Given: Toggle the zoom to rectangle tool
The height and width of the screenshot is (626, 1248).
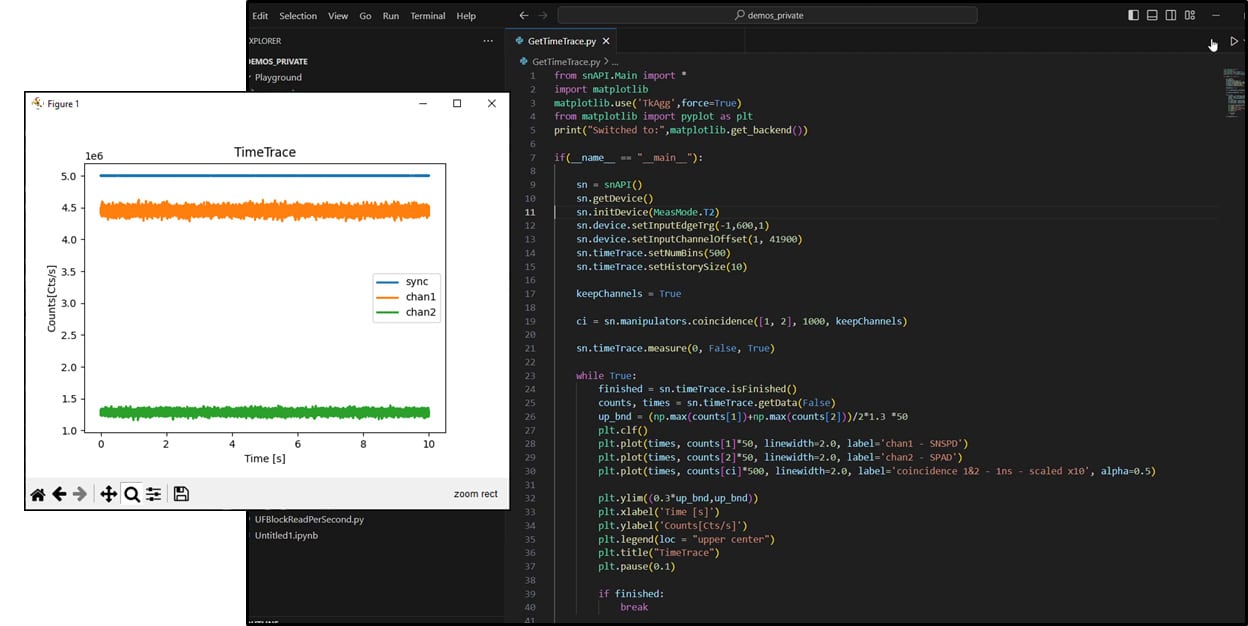Looking at the screenshot, I should pos(131,494).
